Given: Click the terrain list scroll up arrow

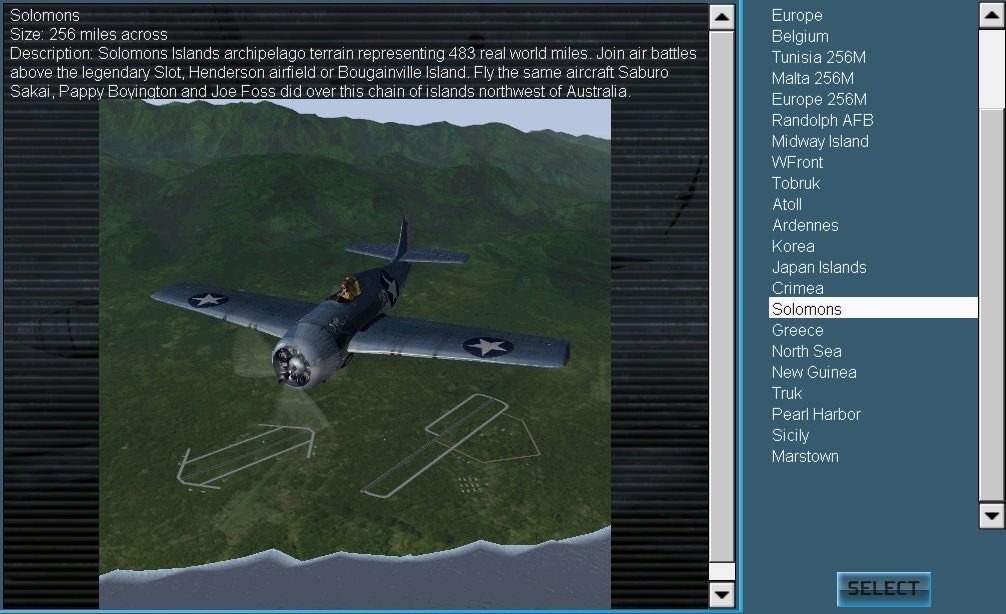Looking at the screenshot, I should [x=992, y=15].
